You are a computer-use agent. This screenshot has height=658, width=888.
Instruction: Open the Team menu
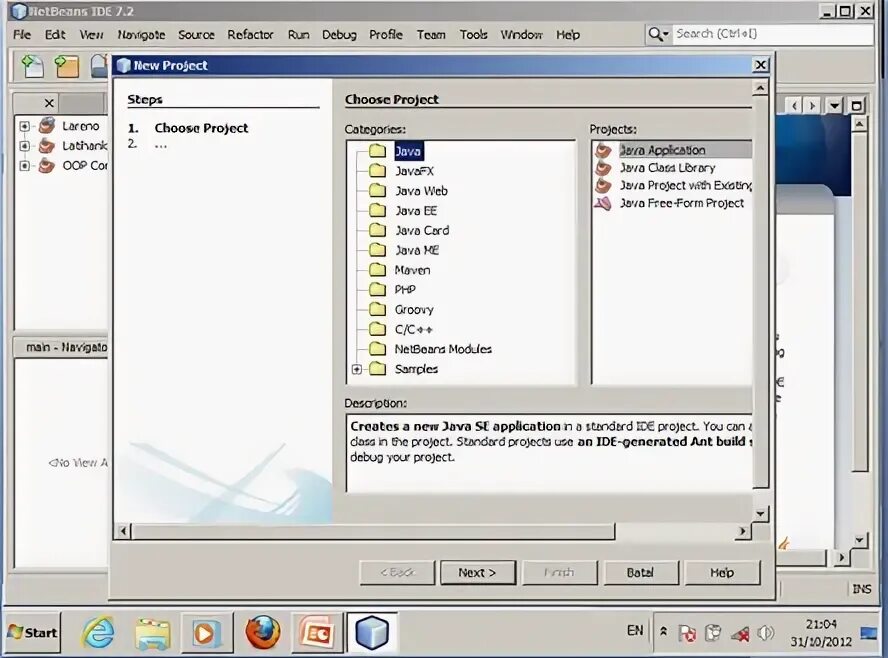[x=431, y=35]
